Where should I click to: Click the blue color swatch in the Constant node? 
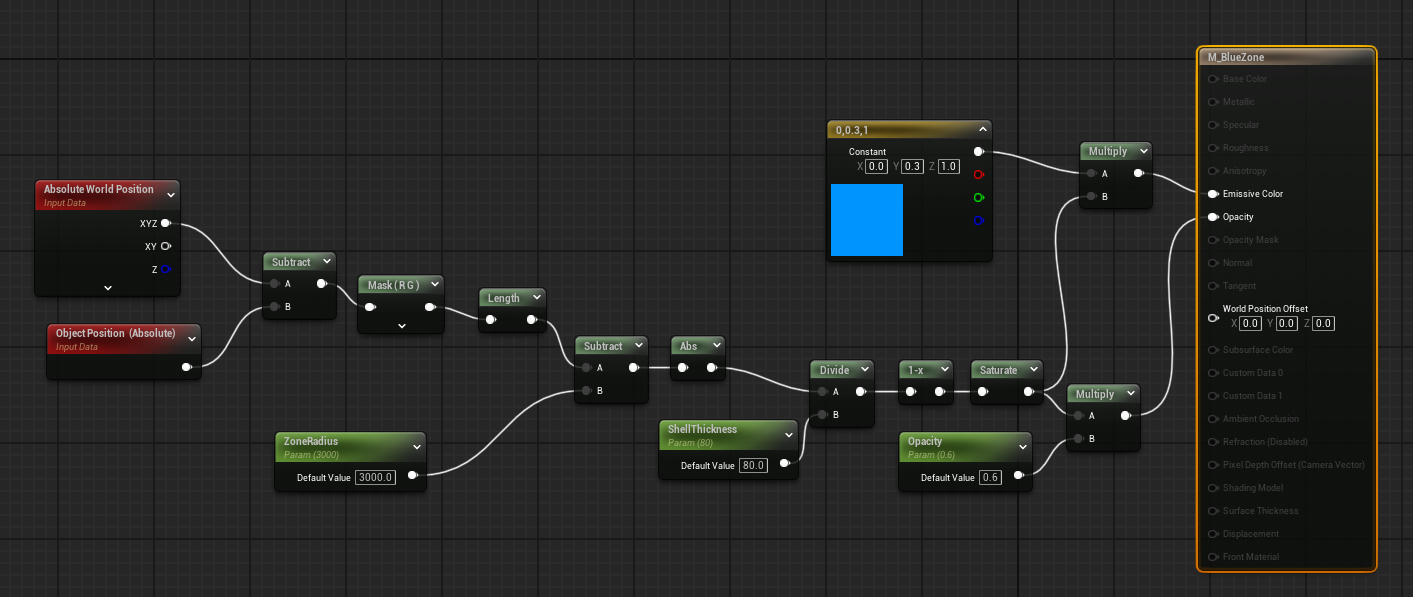(x=866, y=220)
